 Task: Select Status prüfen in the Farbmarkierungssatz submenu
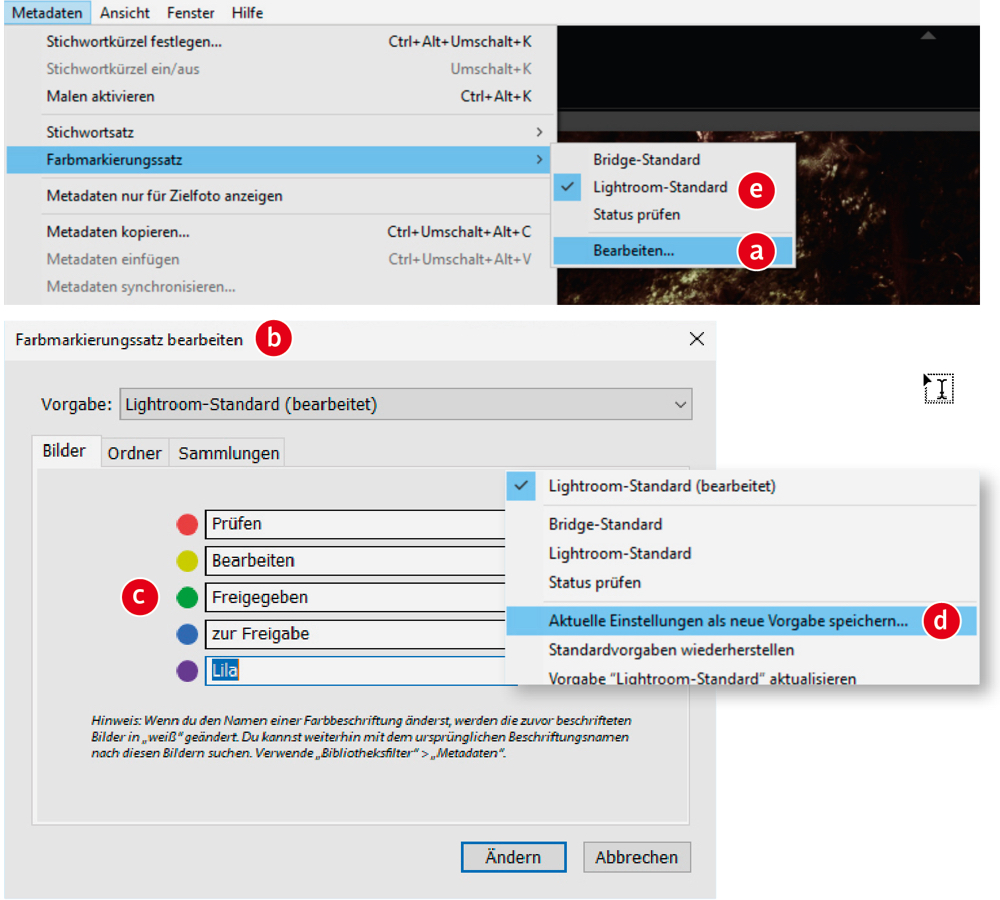point(673,214)
